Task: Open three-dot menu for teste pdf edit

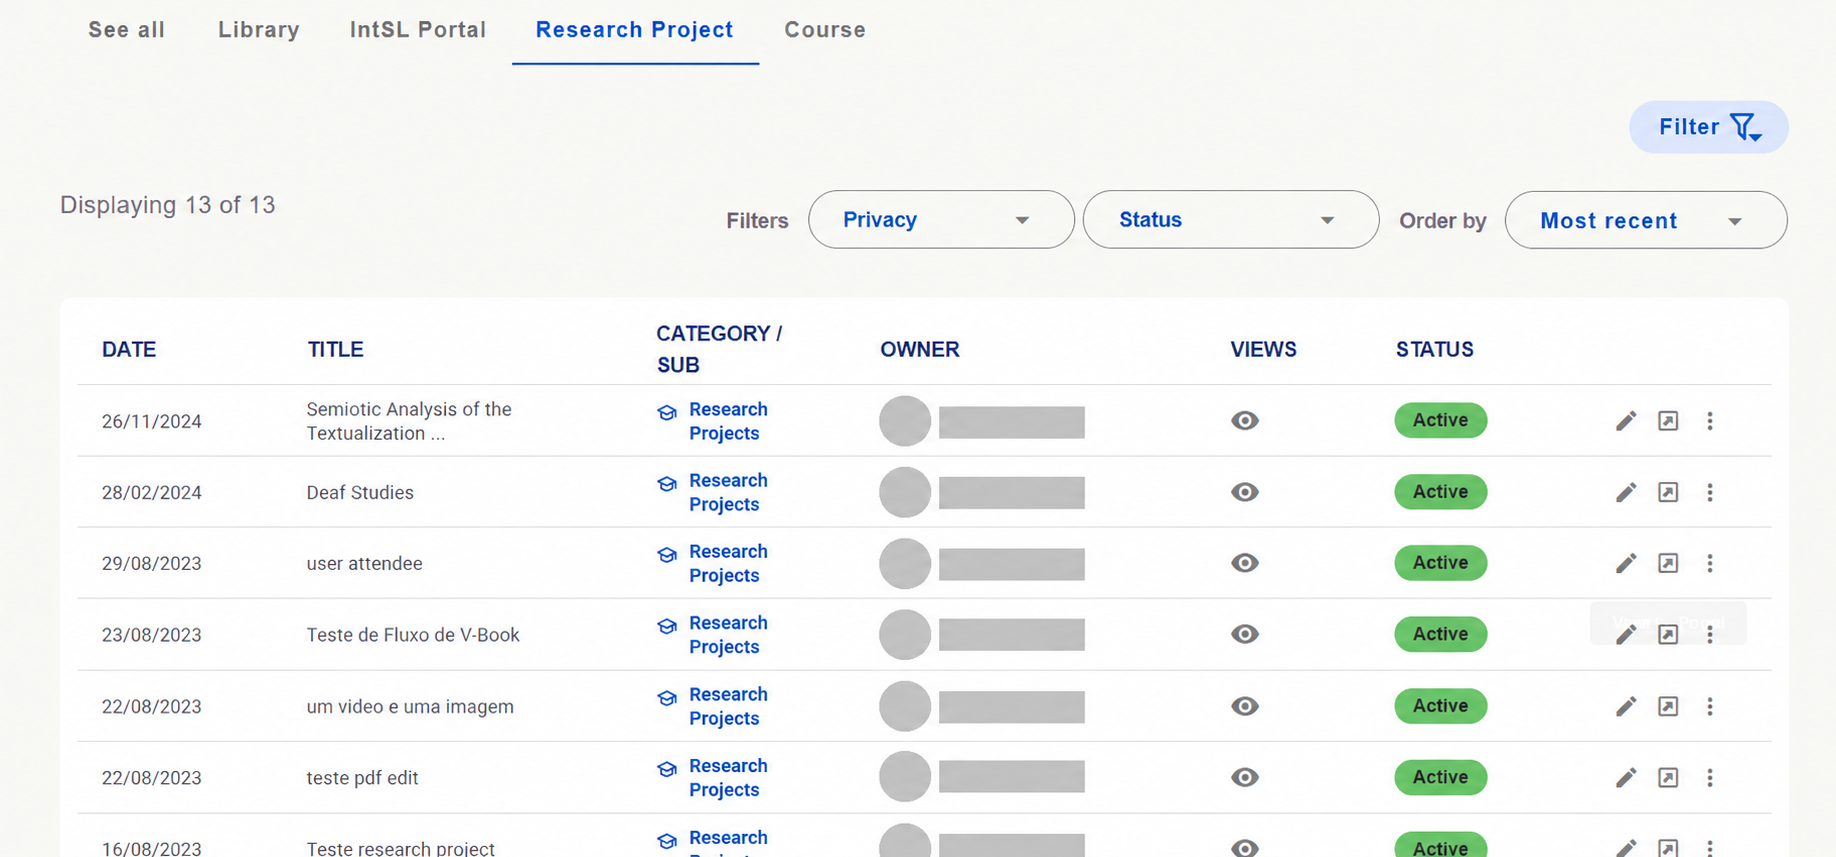Action: click(1710, 777)
